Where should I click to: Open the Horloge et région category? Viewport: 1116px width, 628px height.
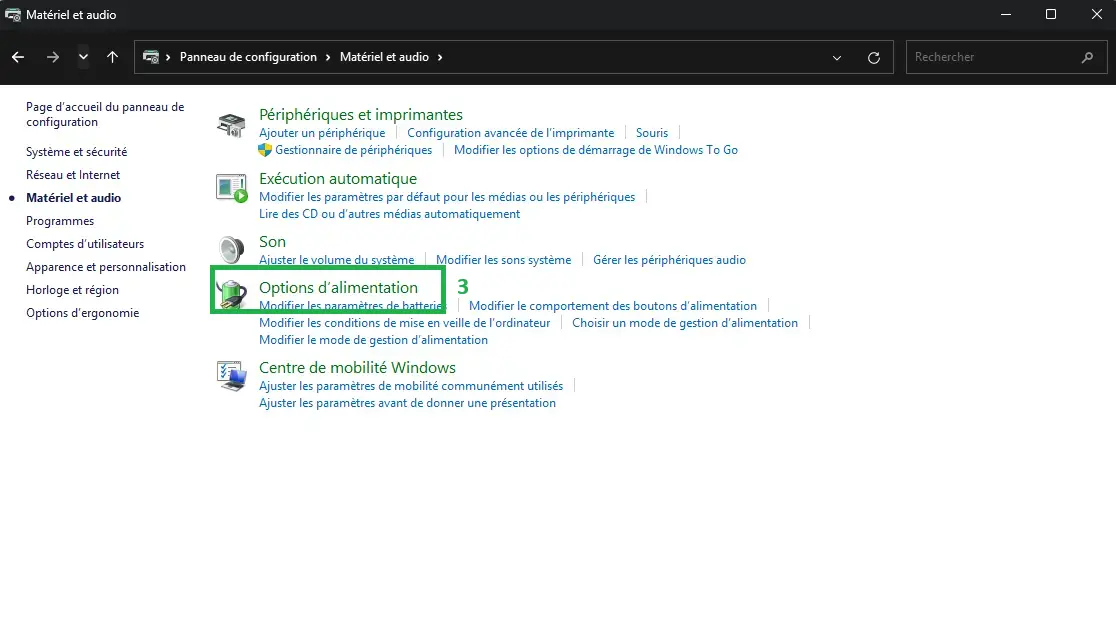click(72, 290)
